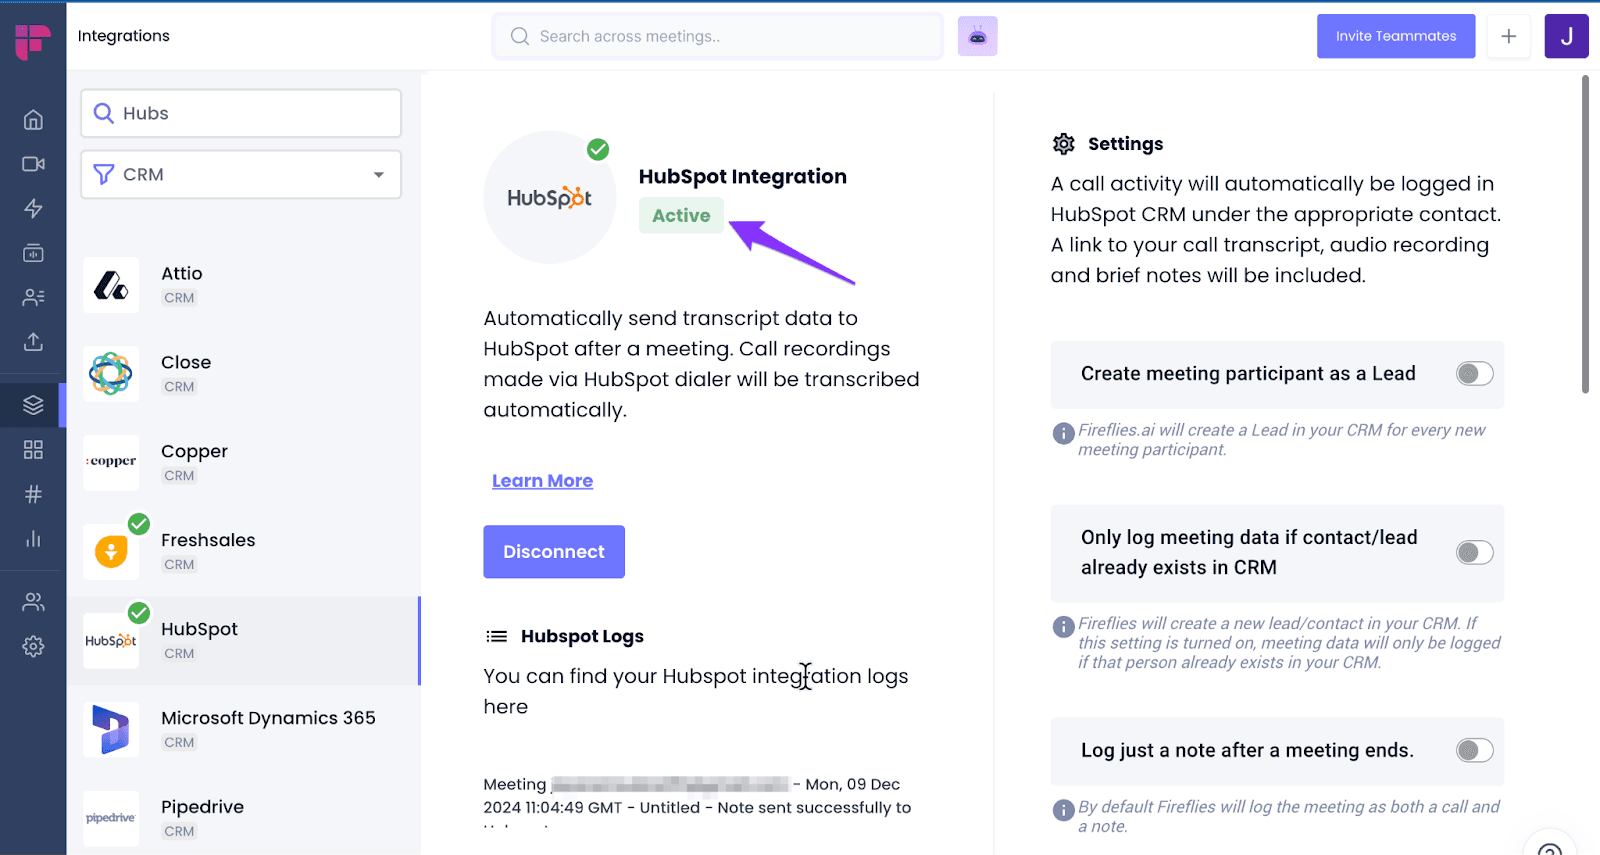
Task: Click the integrations search box with Hubs
Action: point(241,113)
